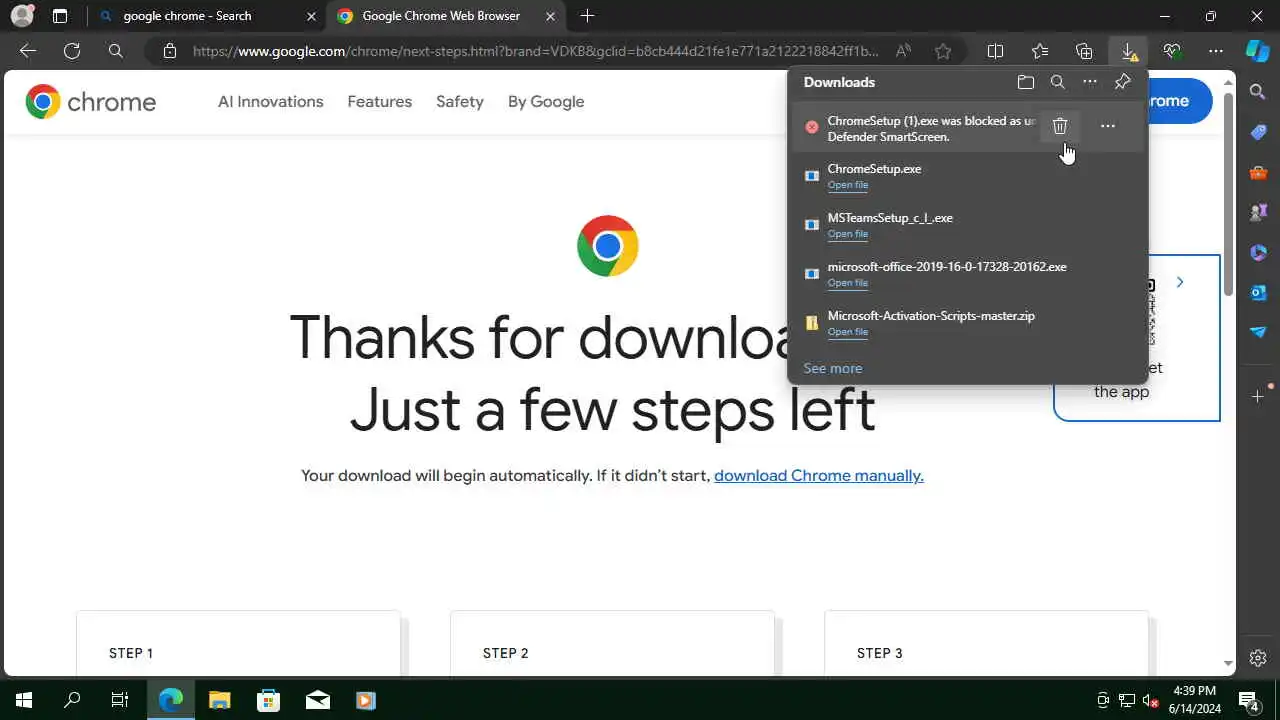
Task: Toggle Read aloud icon in address bar
Action: click(903, 51)
